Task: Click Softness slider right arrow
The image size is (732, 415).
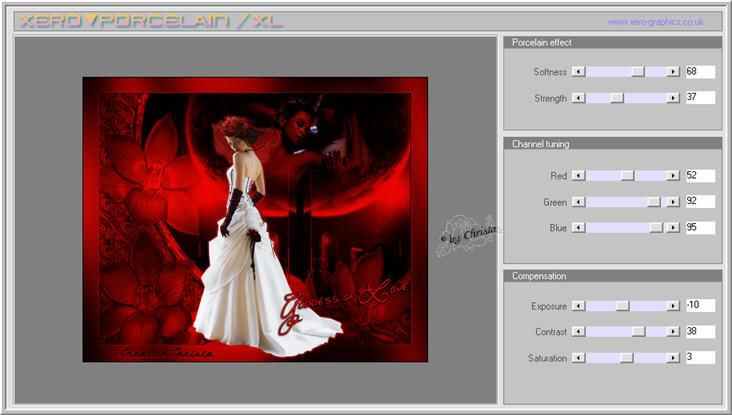Action: coord(673,71)
